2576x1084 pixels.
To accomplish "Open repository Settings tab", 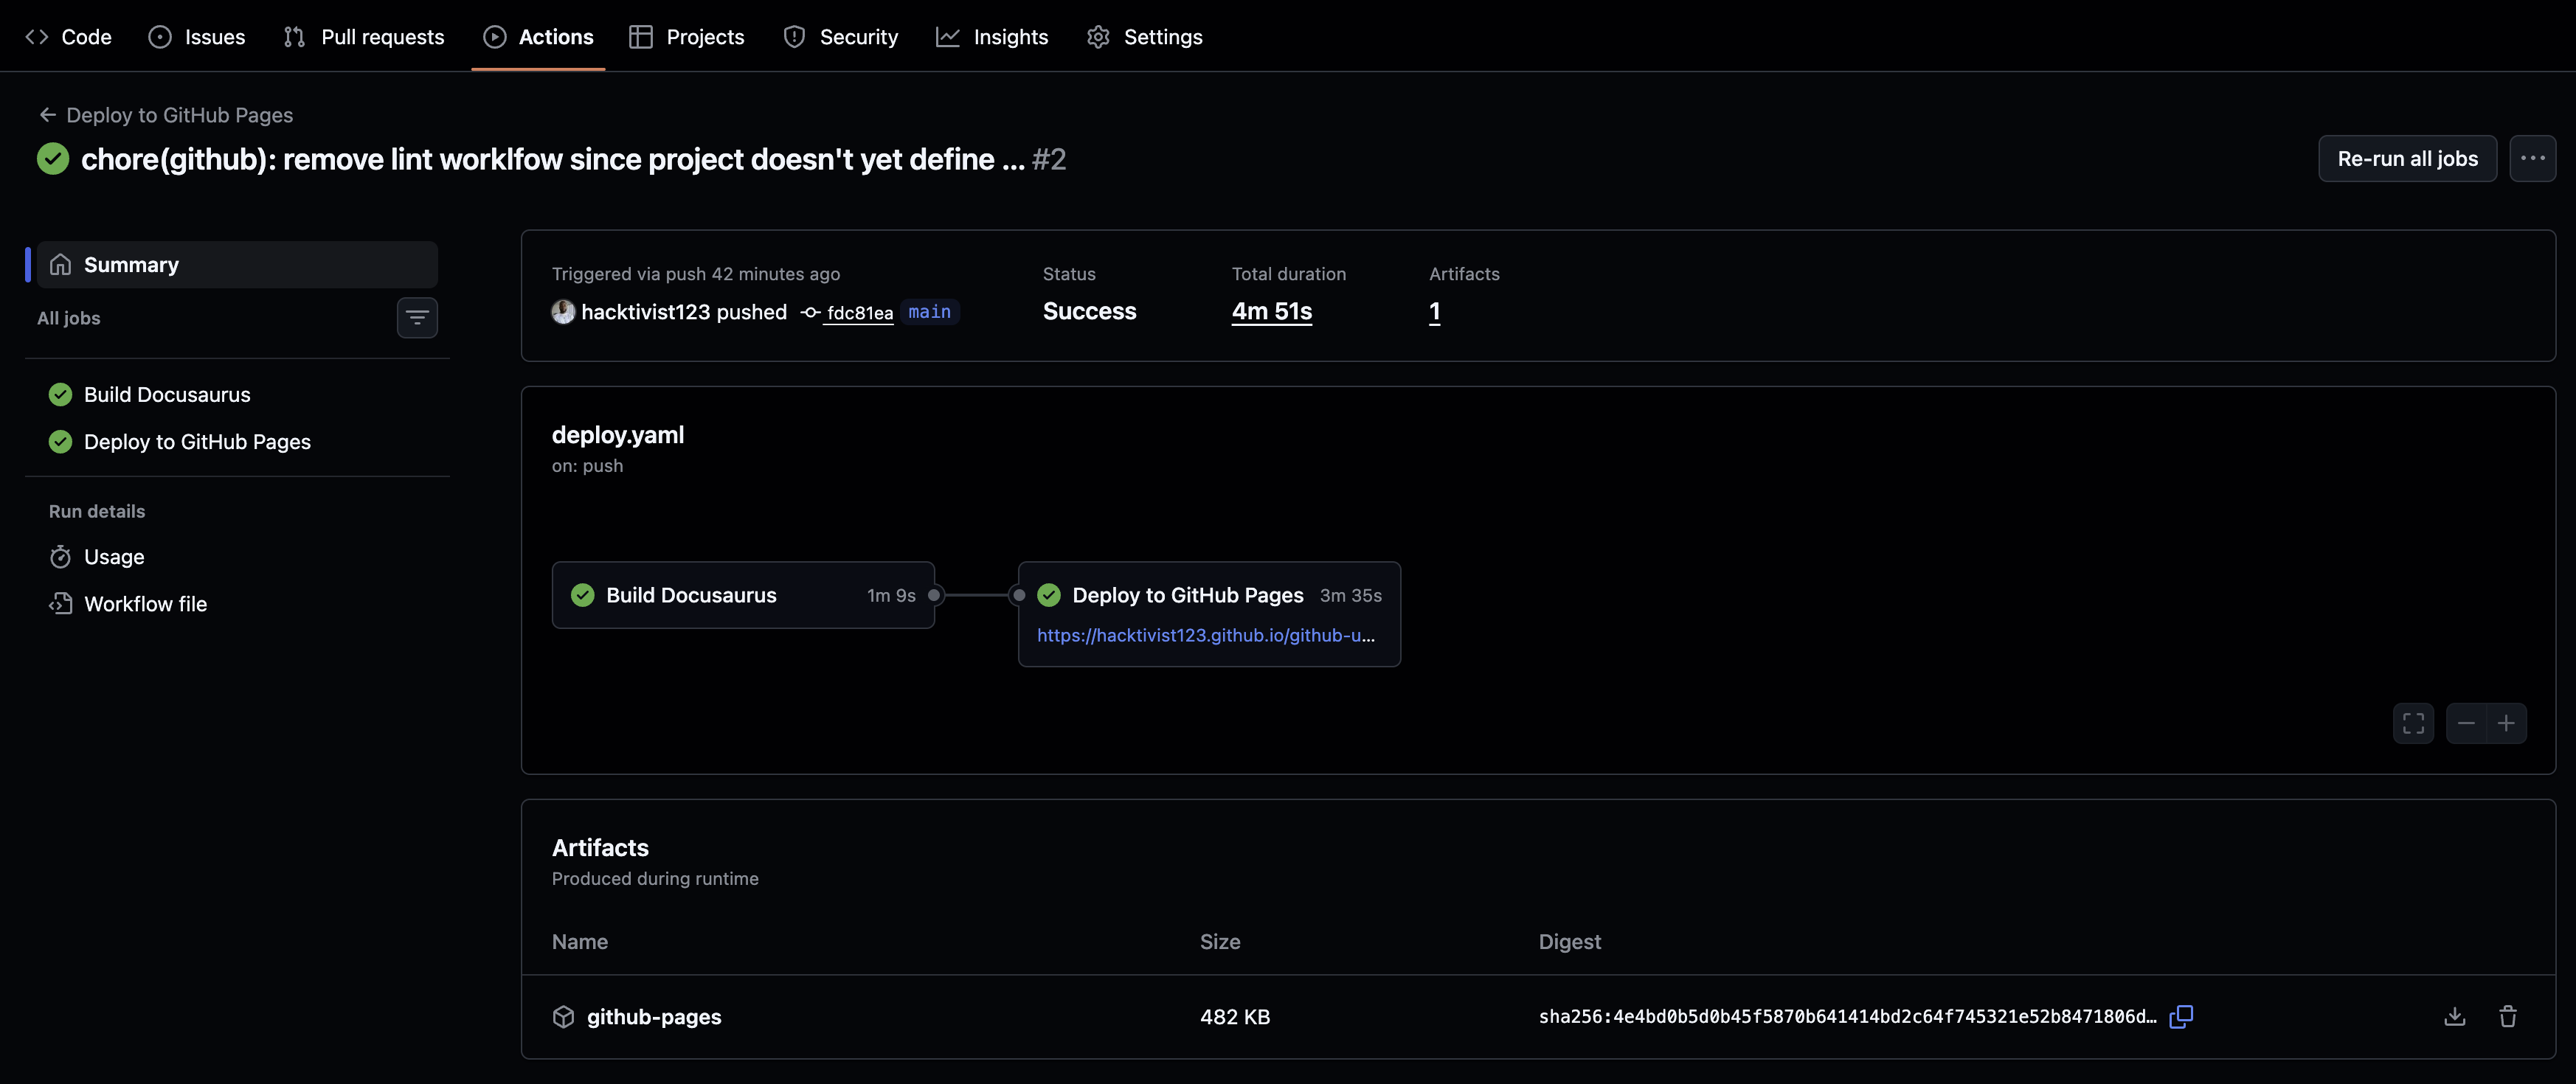I will (x=1145, y=37).
